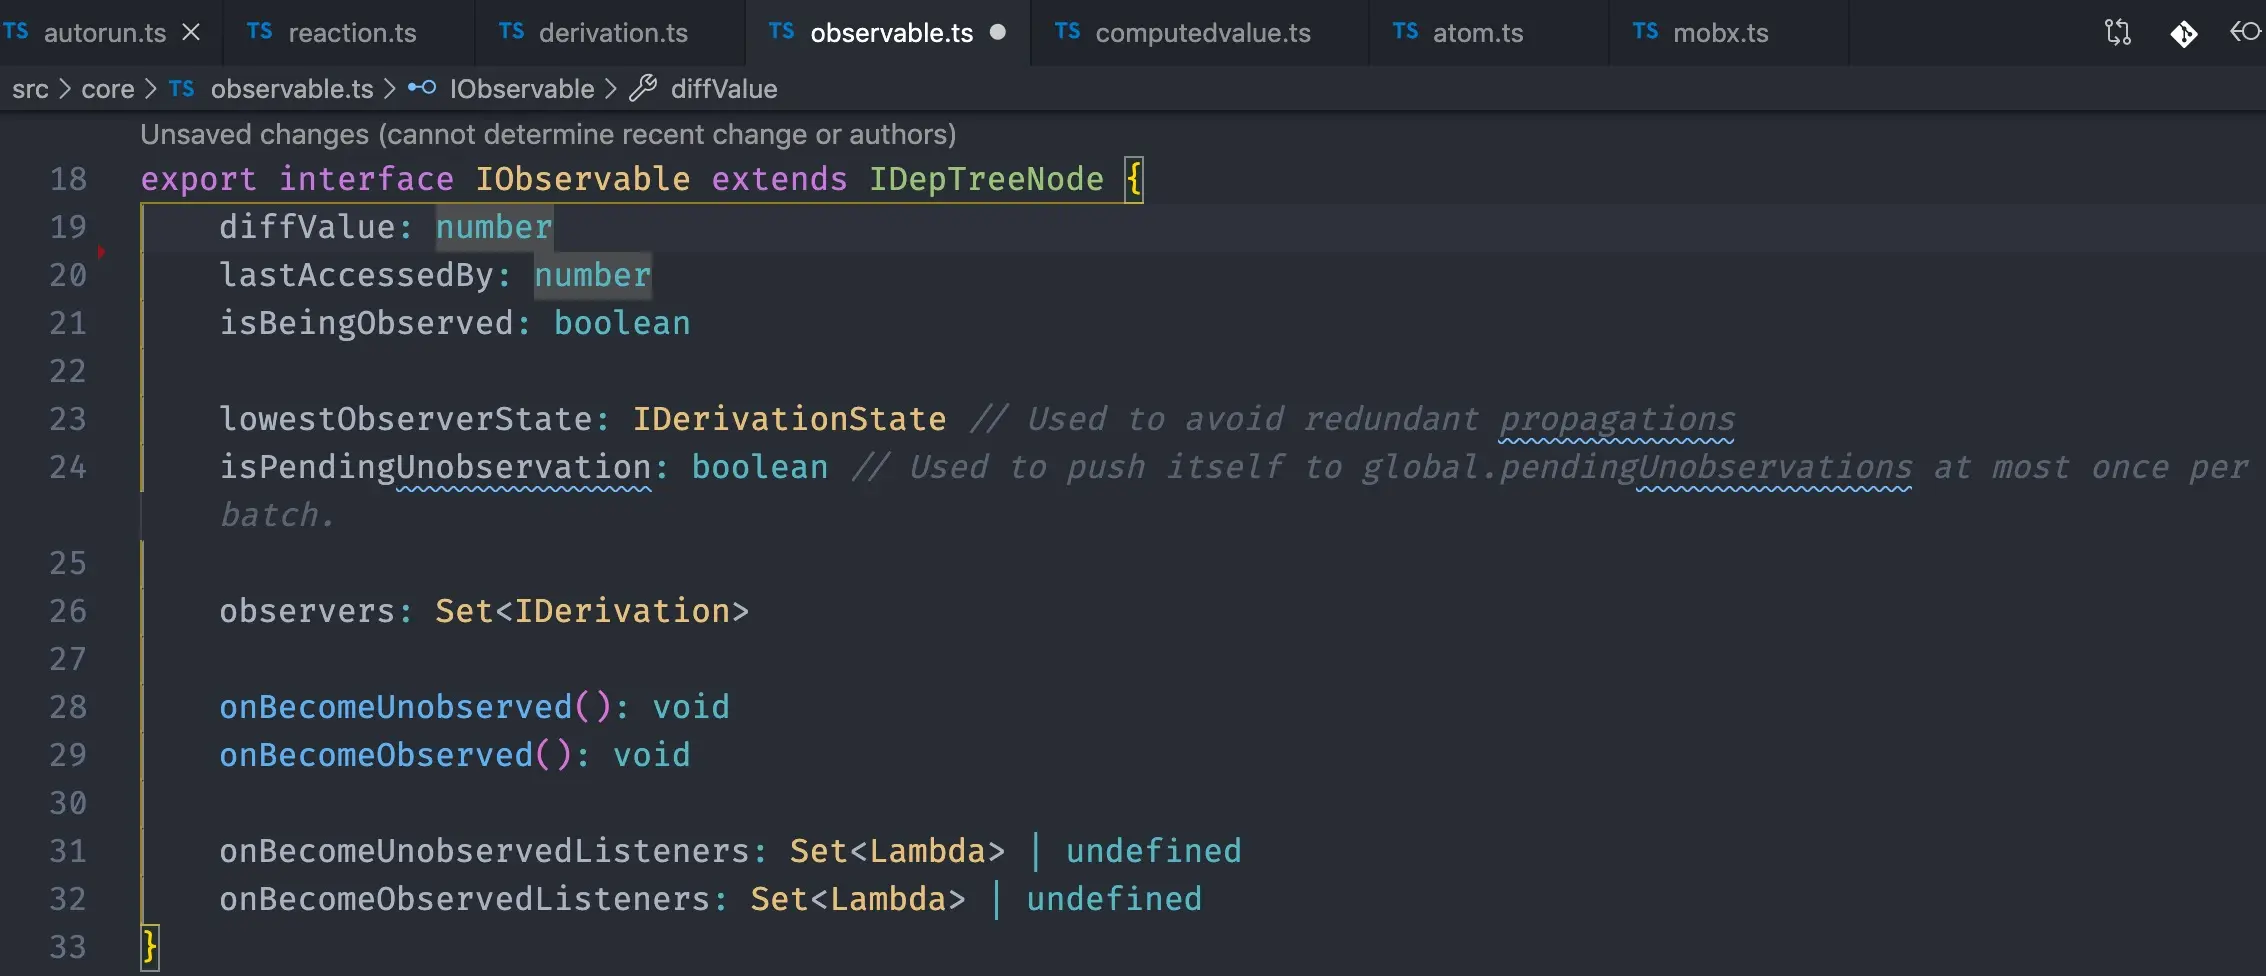Open the src breadcrumb dropdown
Viewport: 2266px width, 976px height.
31,88
